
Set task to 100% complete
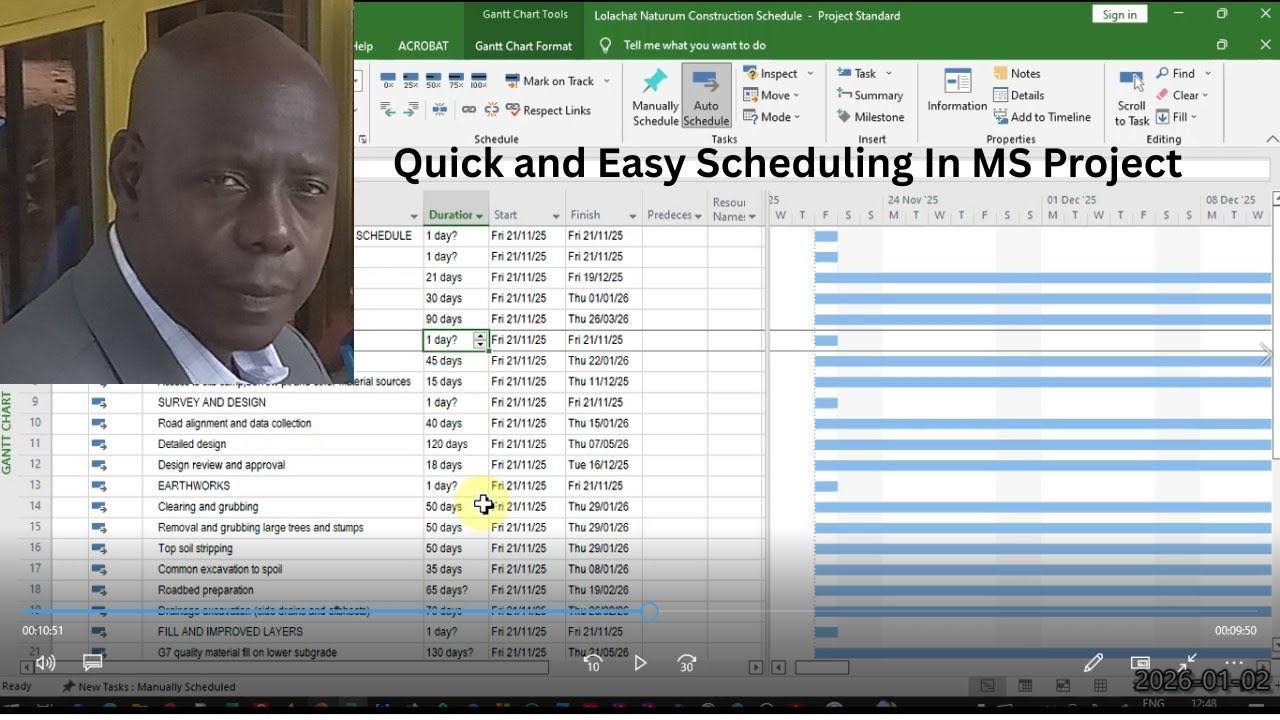[479, 81]
